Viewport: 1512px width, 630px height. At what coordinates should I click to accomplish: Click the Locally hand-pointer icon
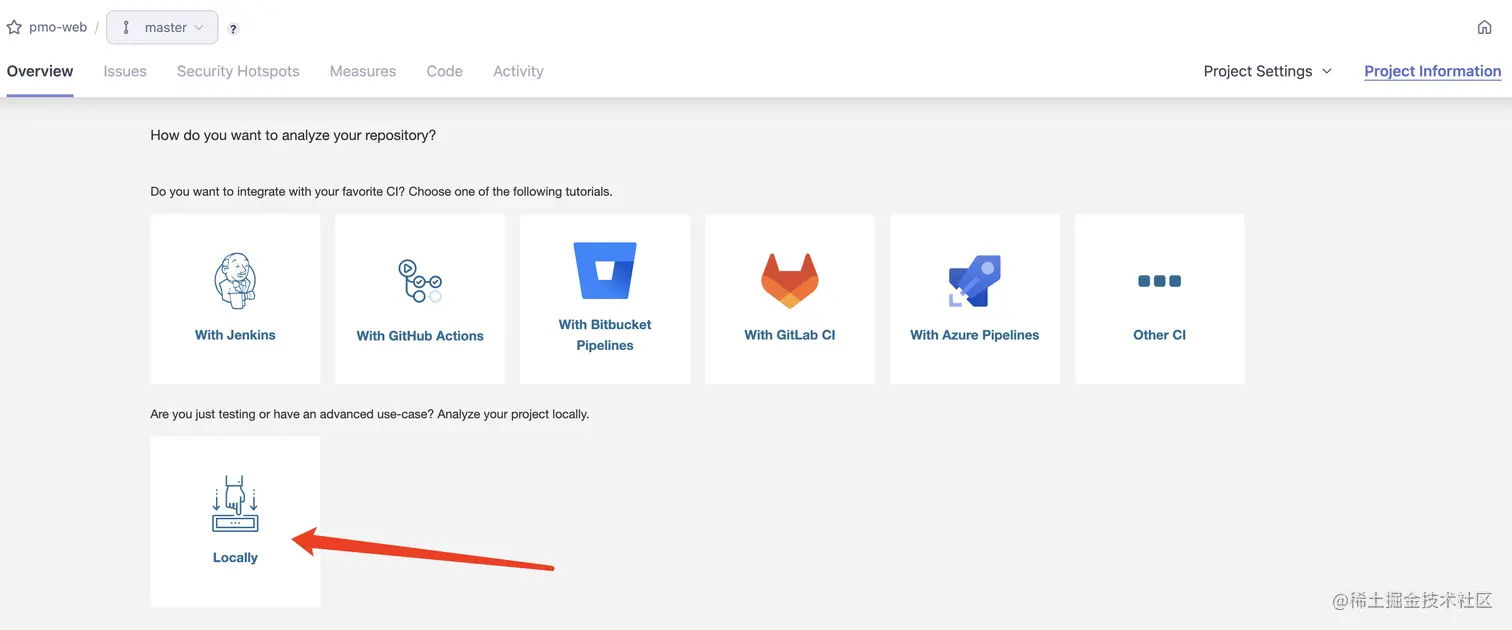(235, 503)
